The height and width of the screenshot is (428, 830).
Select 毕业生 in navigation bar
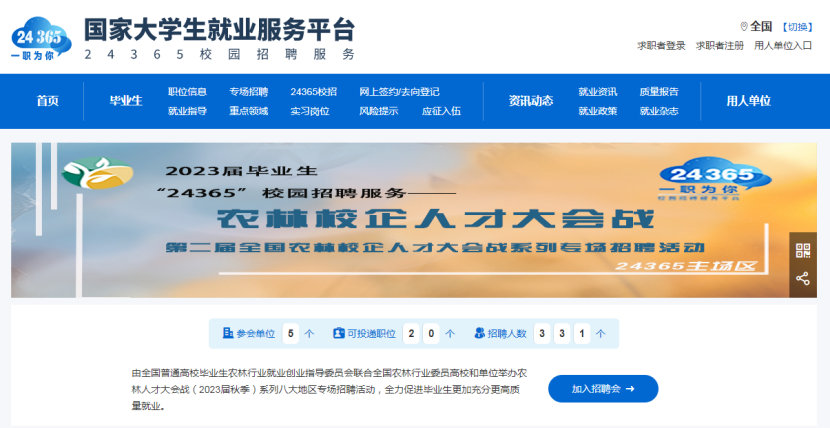point(126,101)
